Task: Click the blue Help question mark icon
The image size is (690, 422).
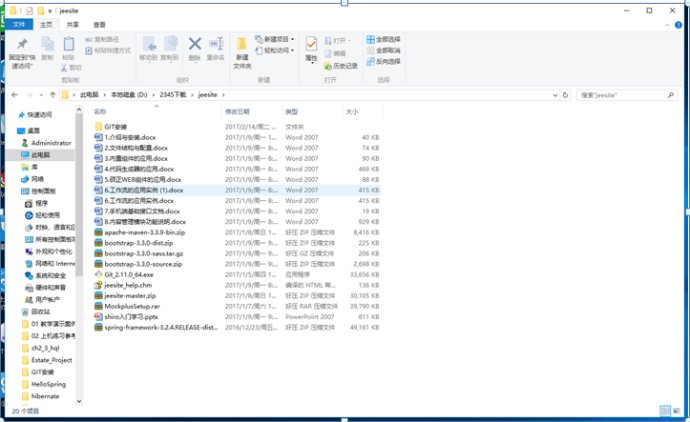Action: point(678,25)
